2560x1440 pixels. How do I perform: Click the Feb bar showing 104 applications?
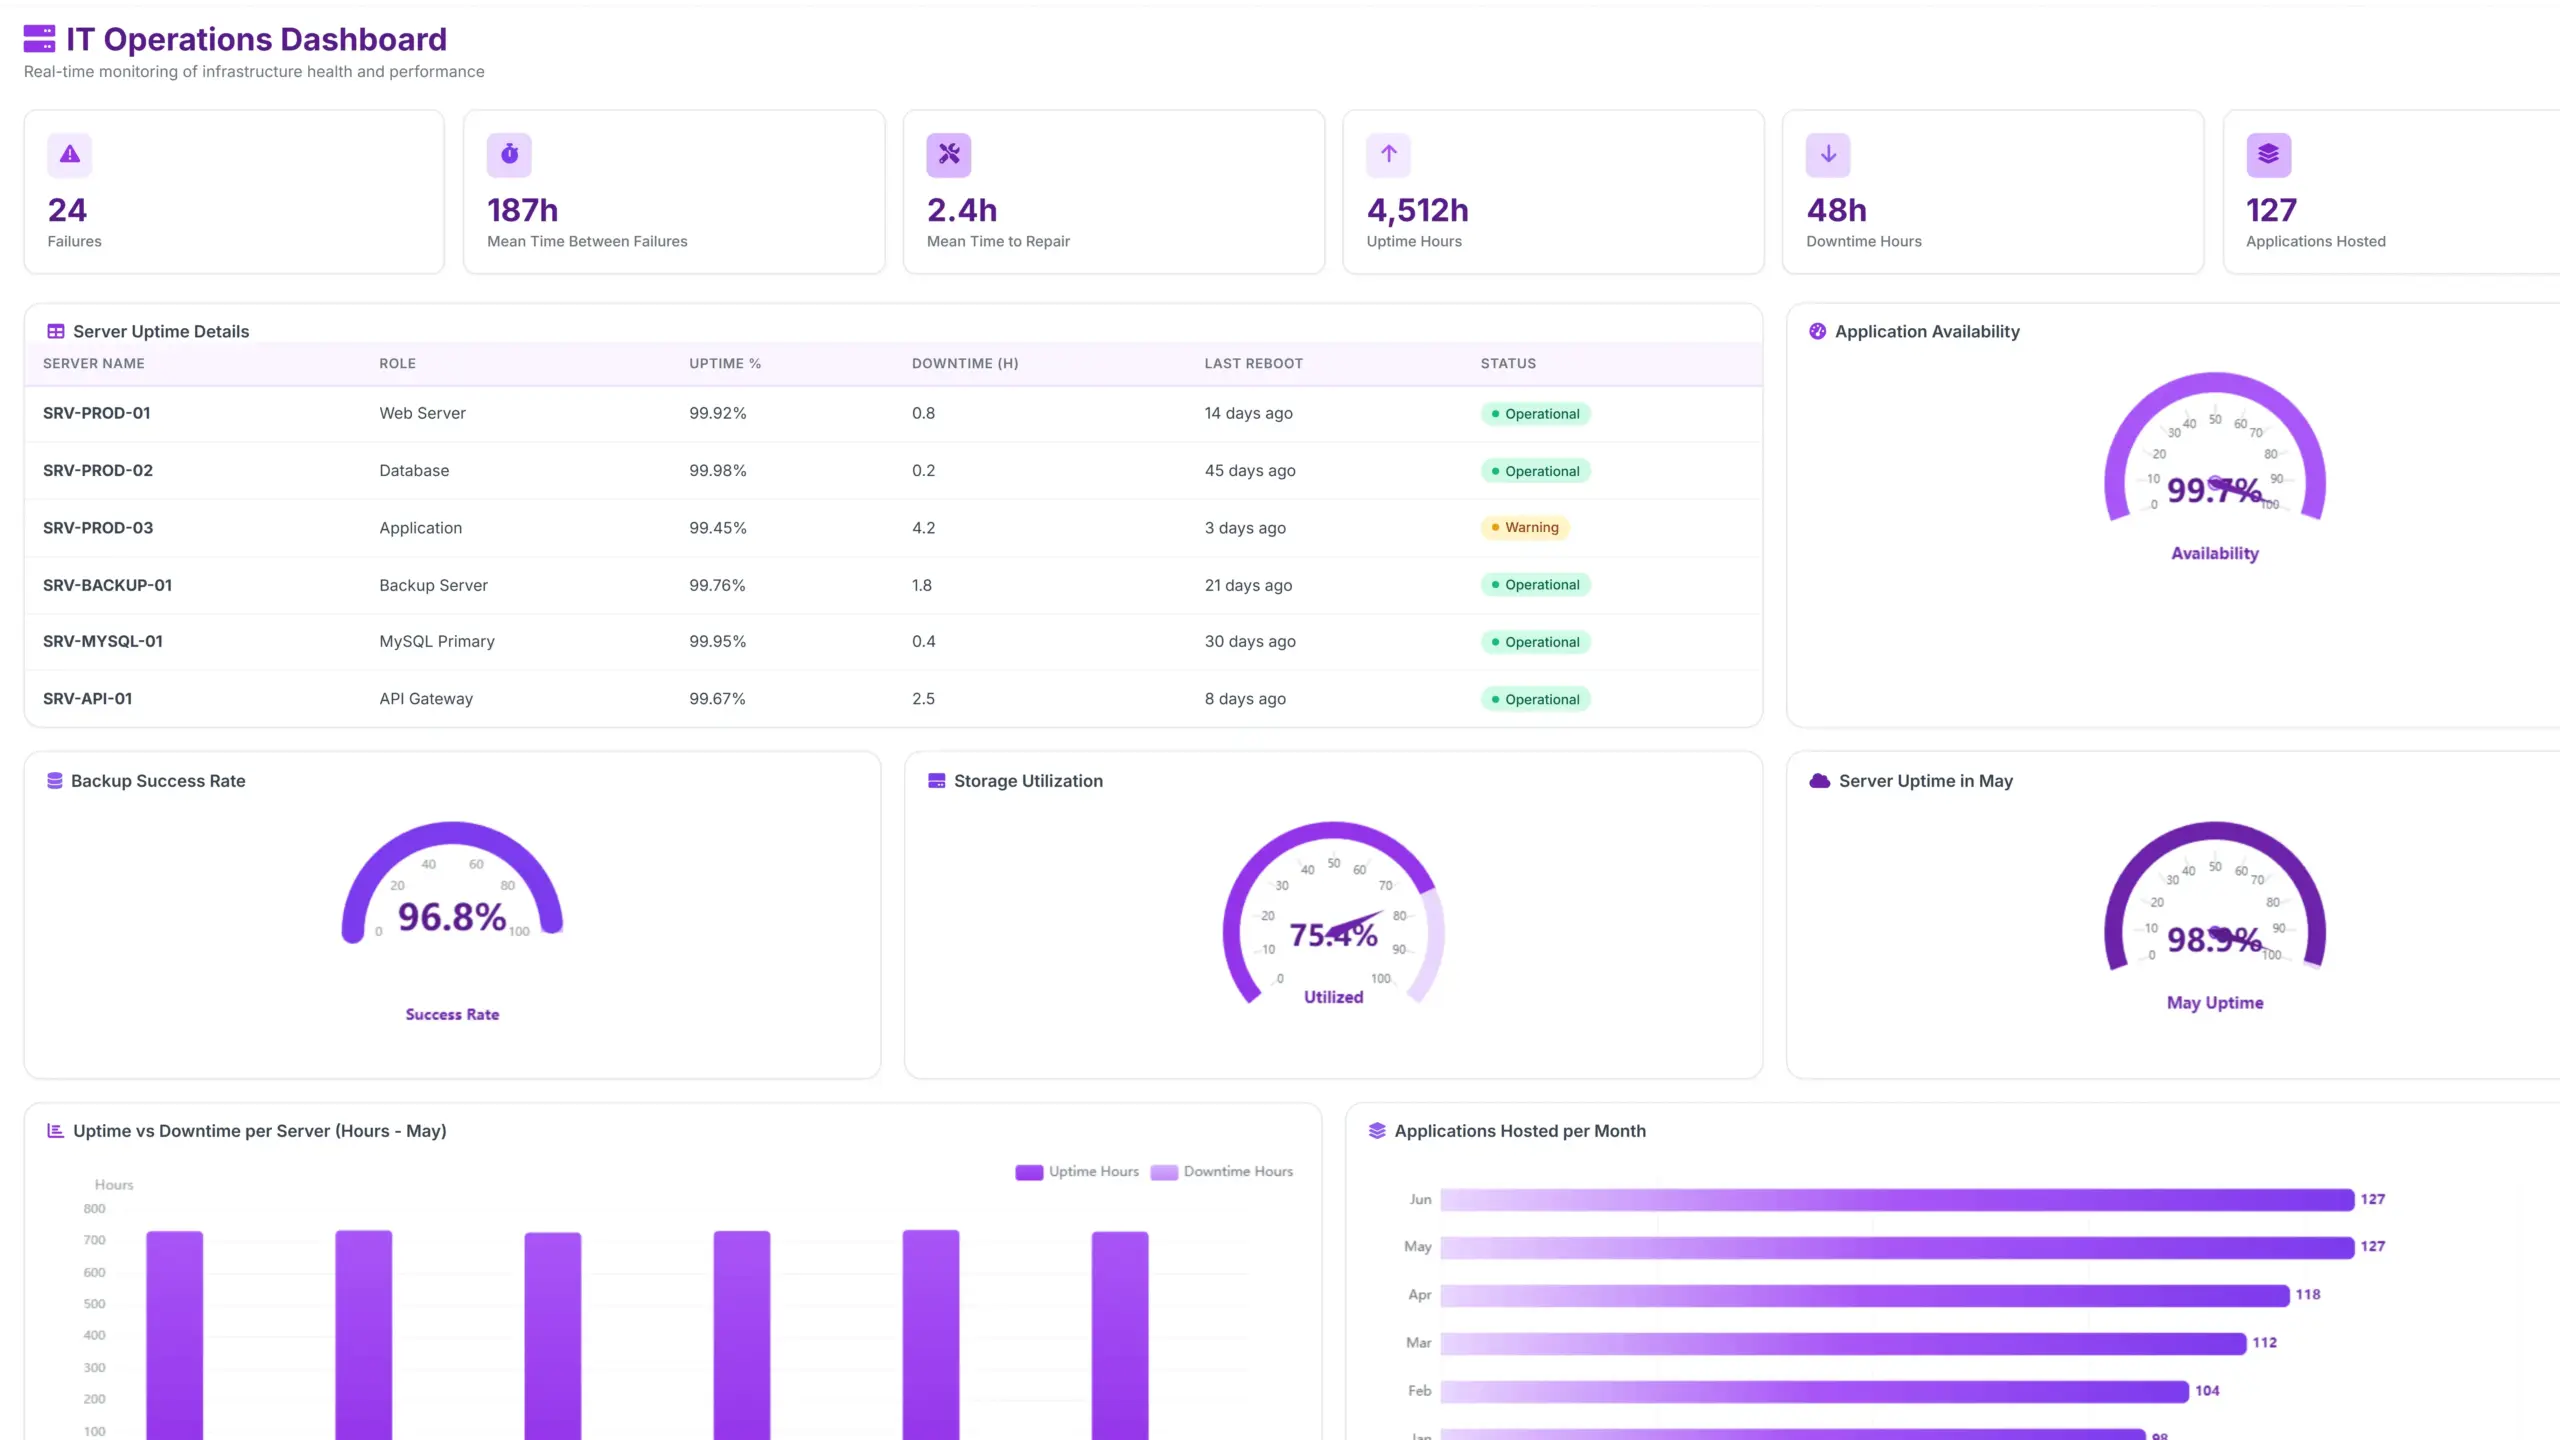pyautogui.click(x=1814, y=1391)
